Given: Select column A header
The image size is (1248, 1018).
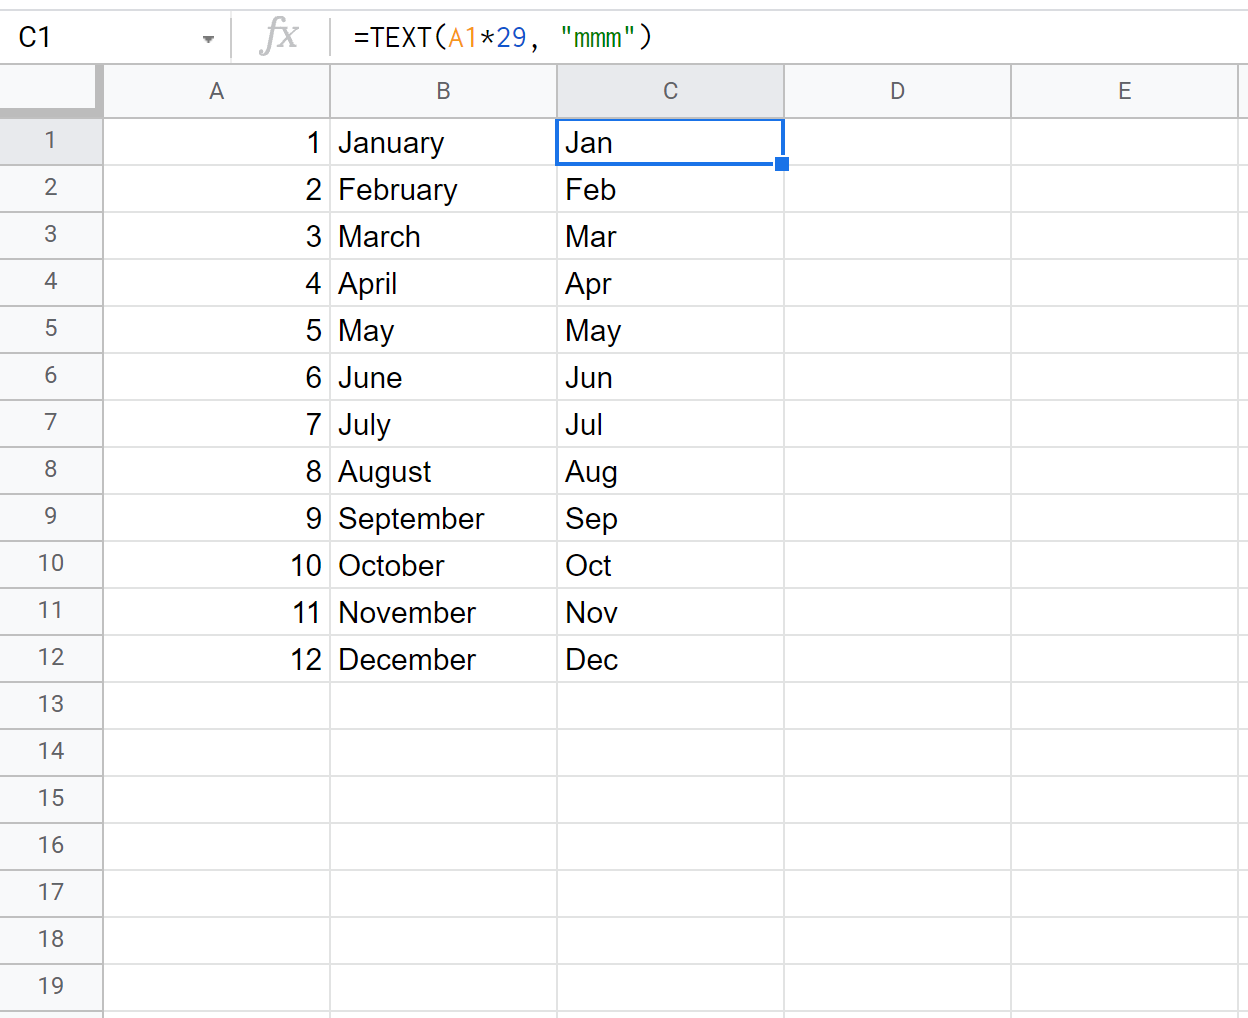Looking at the screenshot, I should 216,91.
